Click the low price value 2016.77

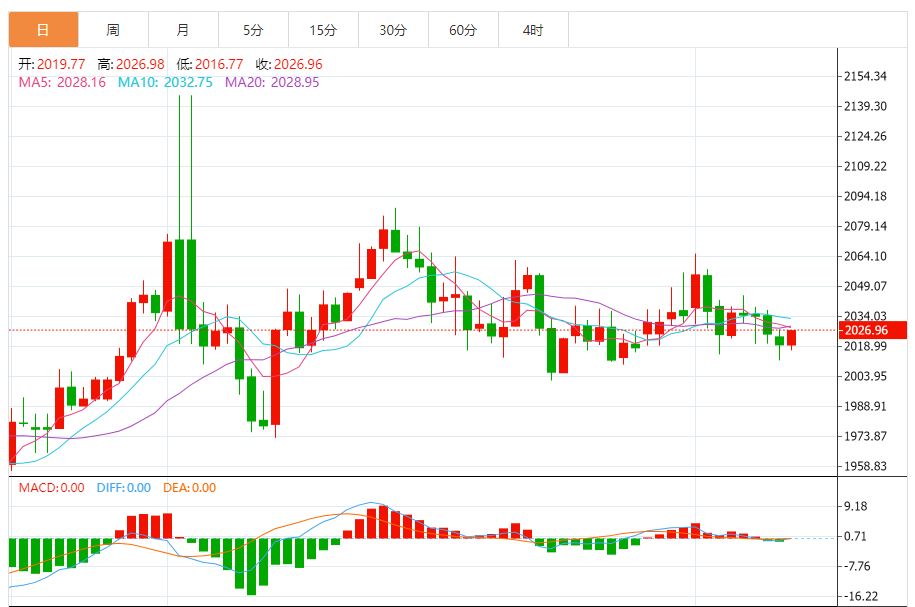pos(219,64)
